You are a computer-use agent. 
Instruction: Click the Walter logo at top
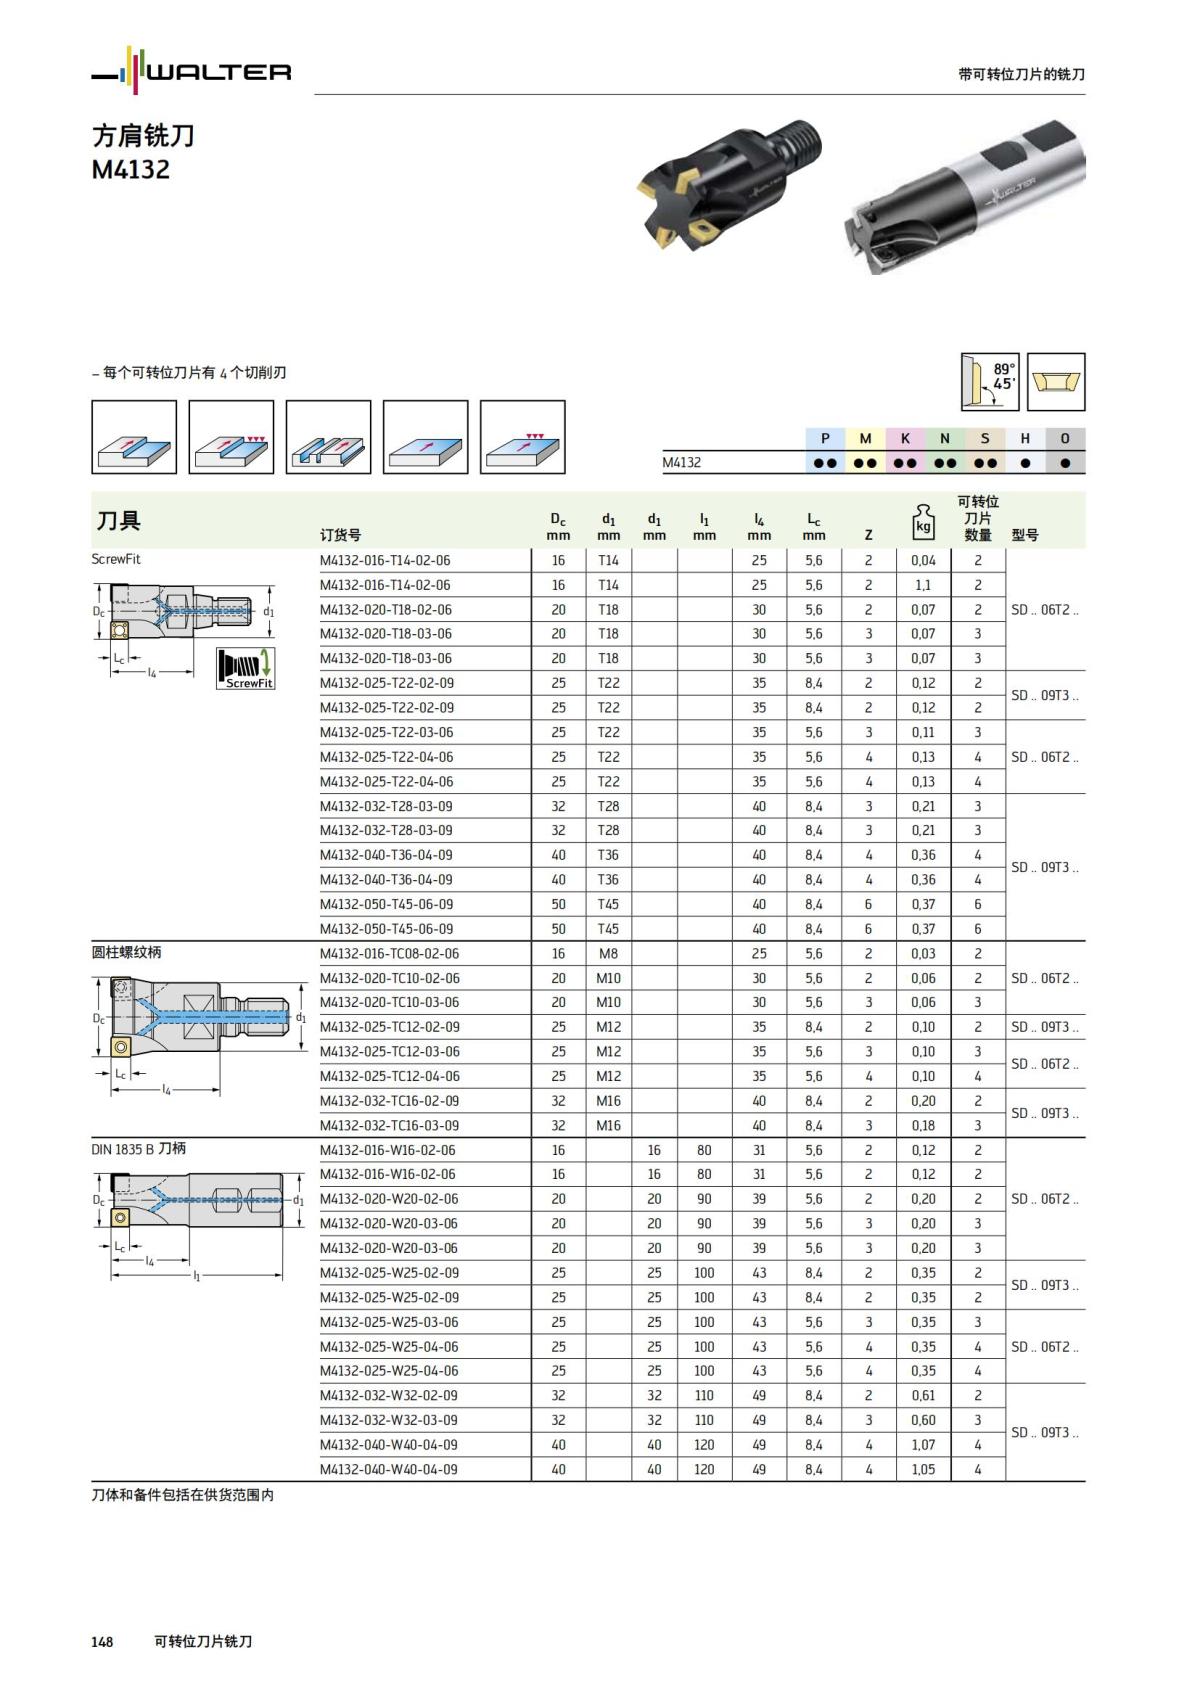point(191,71)
